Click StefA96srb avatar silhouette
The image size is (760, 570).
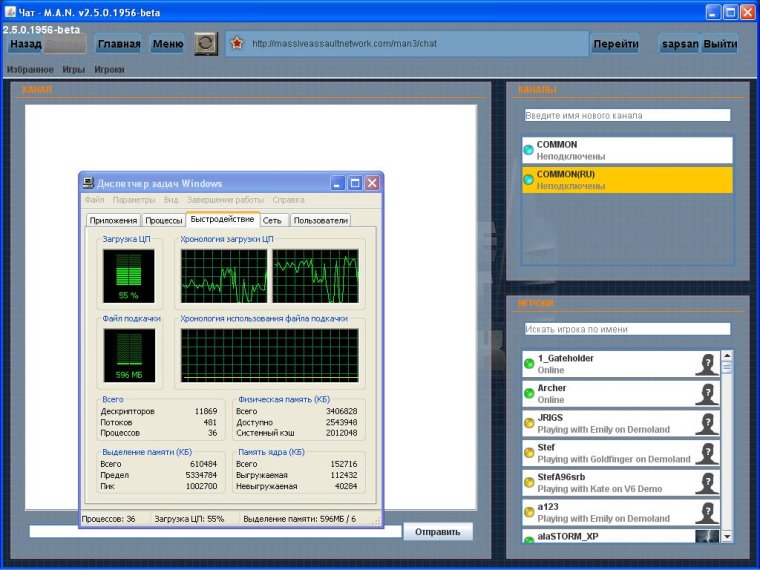coord(707,483)
